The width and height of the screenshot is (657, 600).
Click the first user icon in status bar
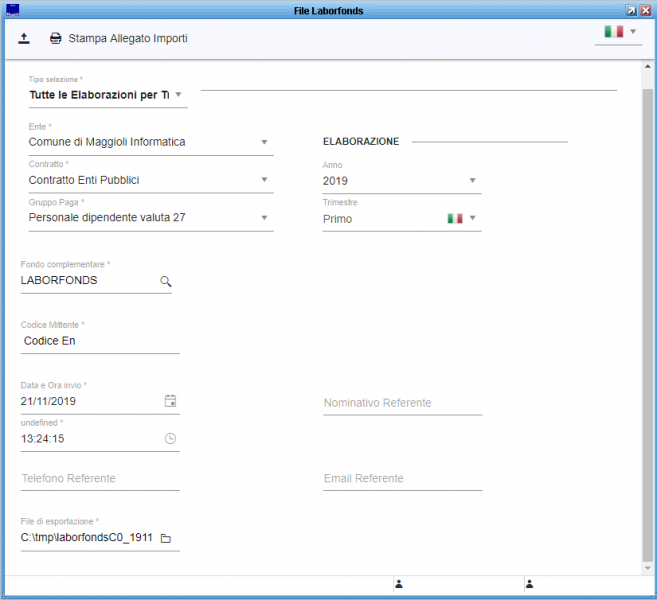[398, 583]
